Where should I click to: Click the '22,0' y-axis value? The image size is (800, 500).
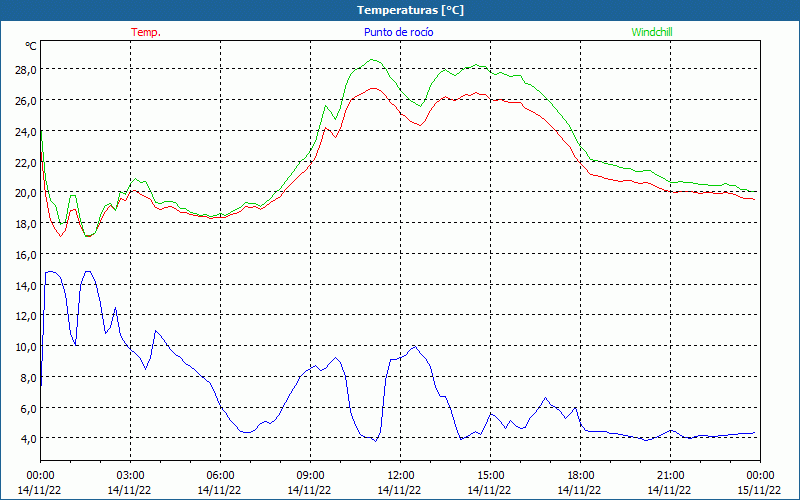tap(26, 162)
